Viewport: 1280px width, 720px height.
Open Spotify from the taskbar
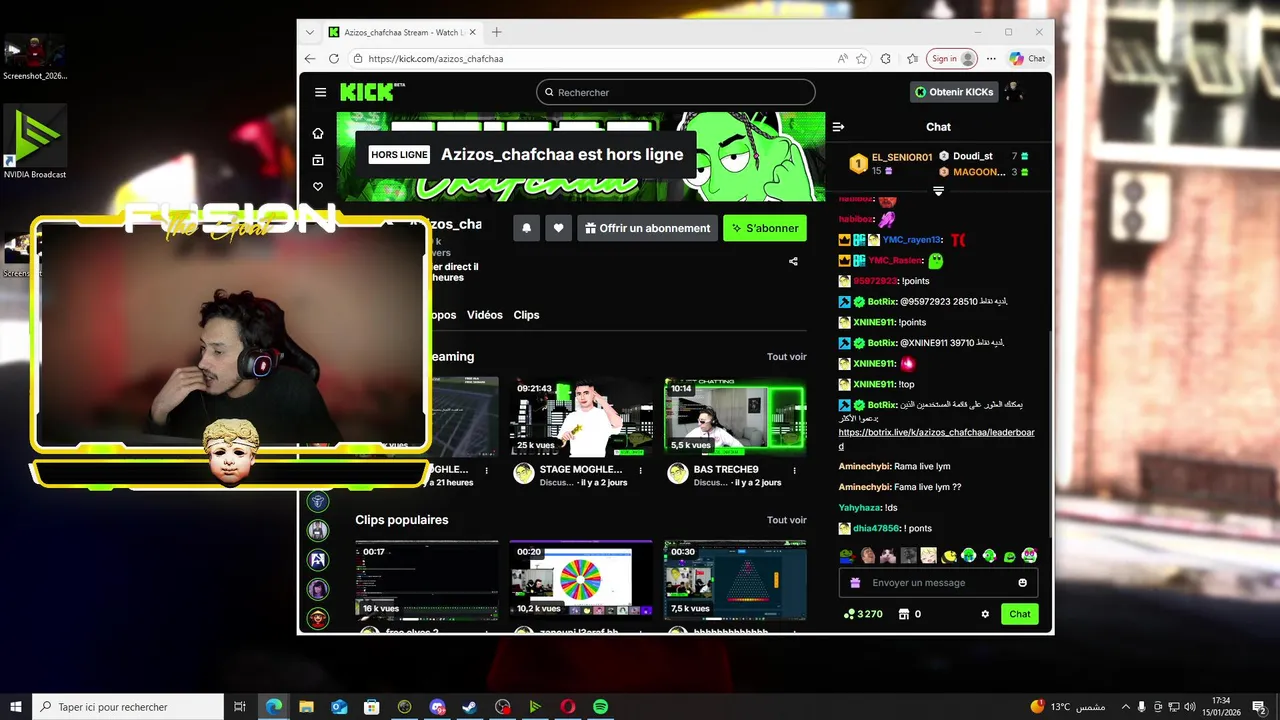click(600, 707)
